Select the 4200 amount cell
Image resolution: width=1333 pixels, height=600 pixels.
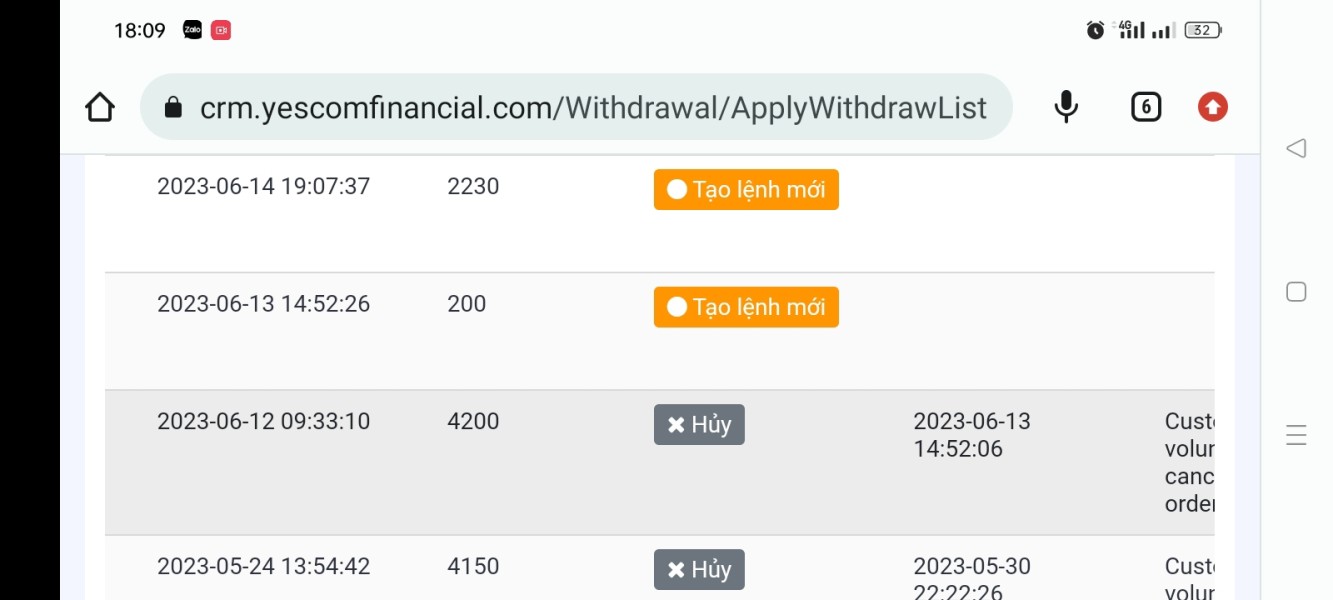tap(473, 422)
